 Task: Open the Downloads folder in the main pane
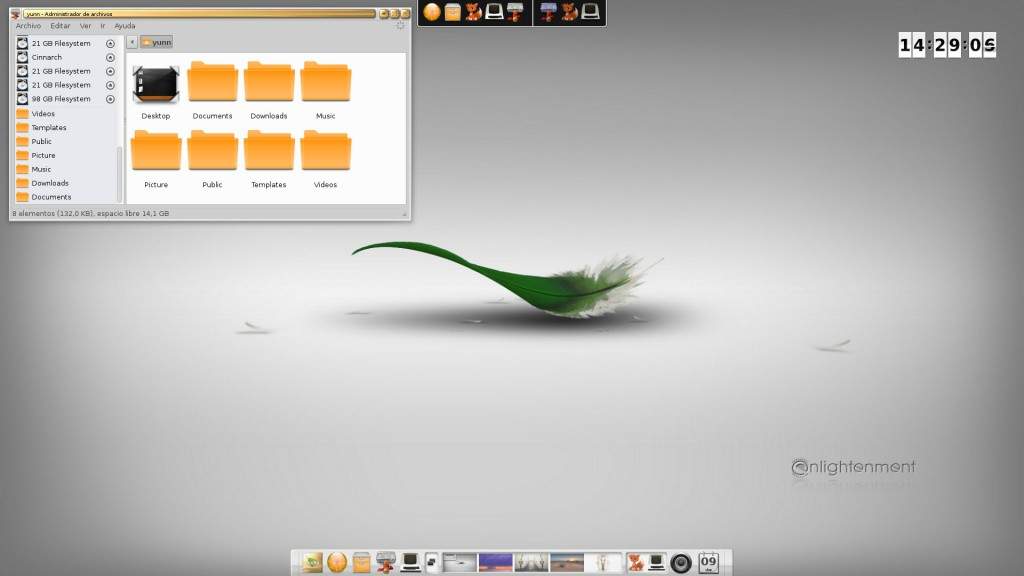269,83
